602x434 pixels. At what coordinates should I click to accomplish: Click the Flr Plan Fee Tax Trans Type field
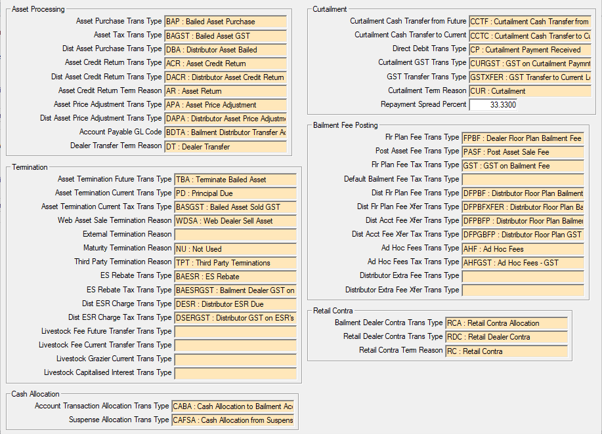click(x=523, y=166)
